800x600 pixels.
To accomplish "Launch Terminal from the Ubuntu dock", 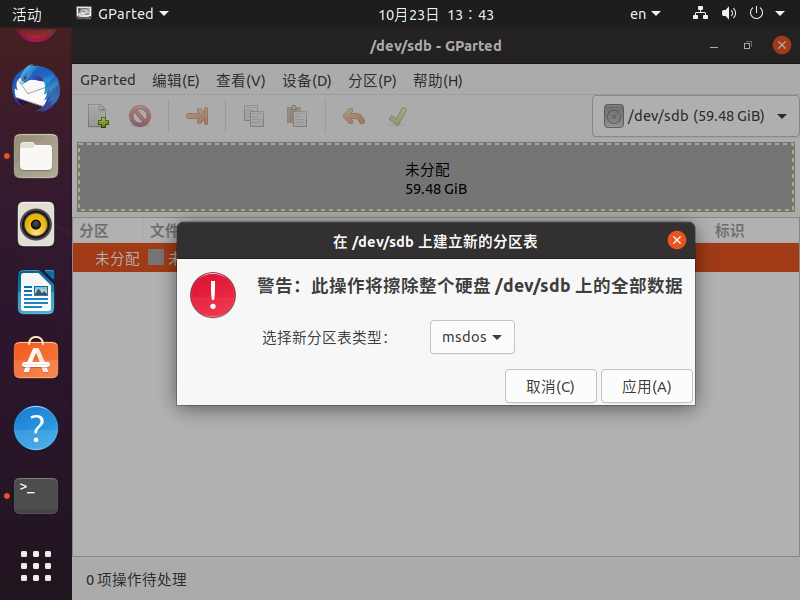I will [x=36, y=495].
